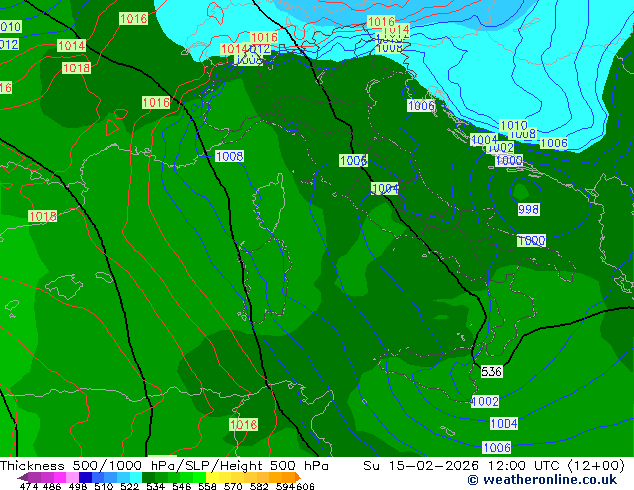Select the legend value 546
The height and width of the screenshot is (490, 634).
point(181,486)
